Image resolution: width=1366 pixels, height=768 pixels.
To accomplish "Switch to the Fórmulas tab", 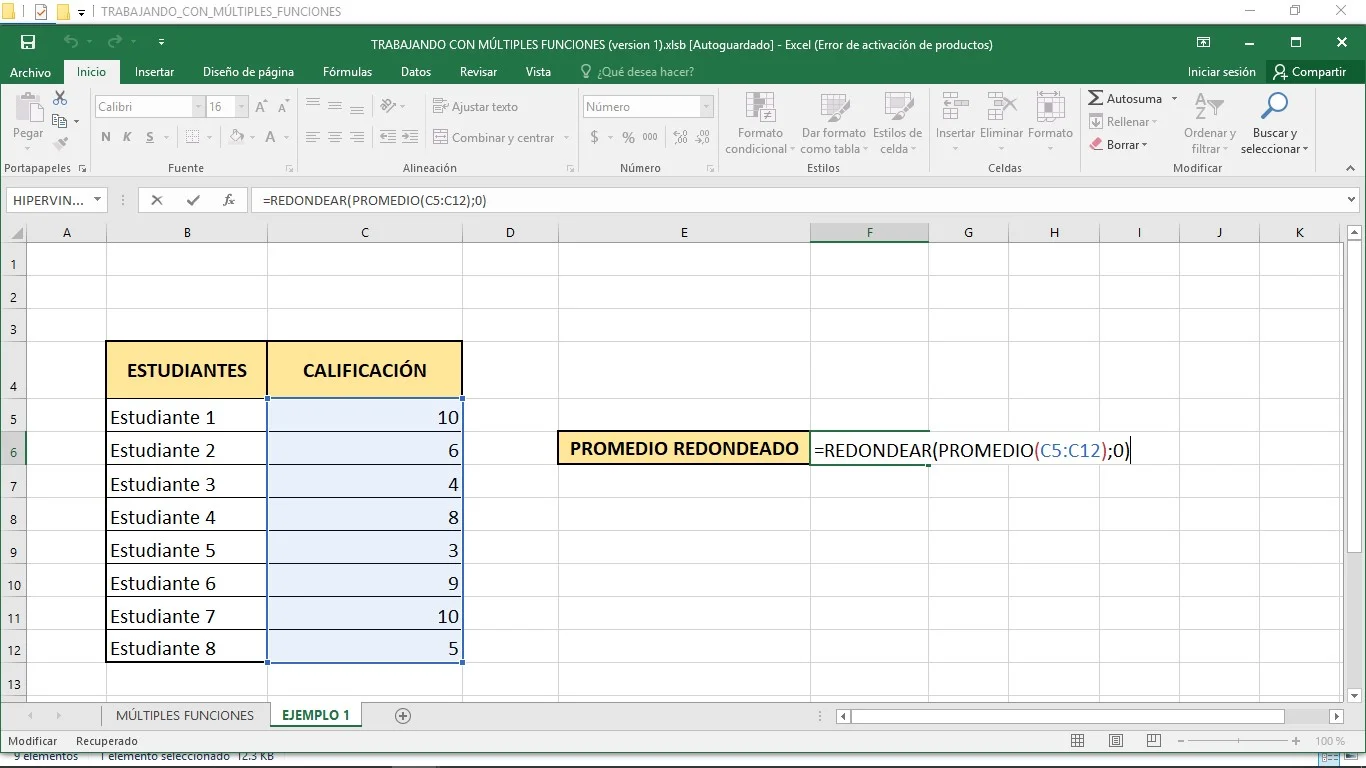I will click(347, 72).
